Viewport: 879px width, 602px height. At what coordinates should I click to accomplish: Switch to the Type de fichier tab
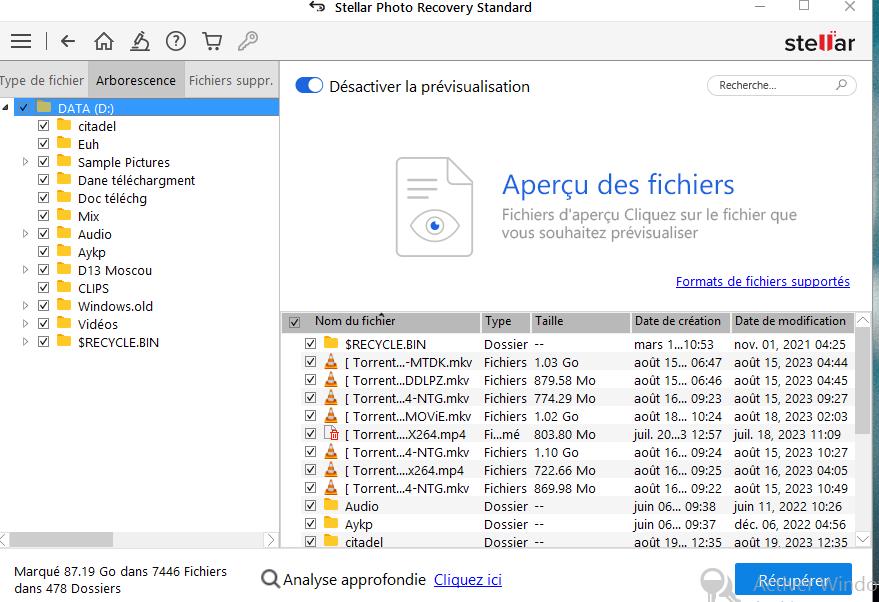[x=42, y=80]
